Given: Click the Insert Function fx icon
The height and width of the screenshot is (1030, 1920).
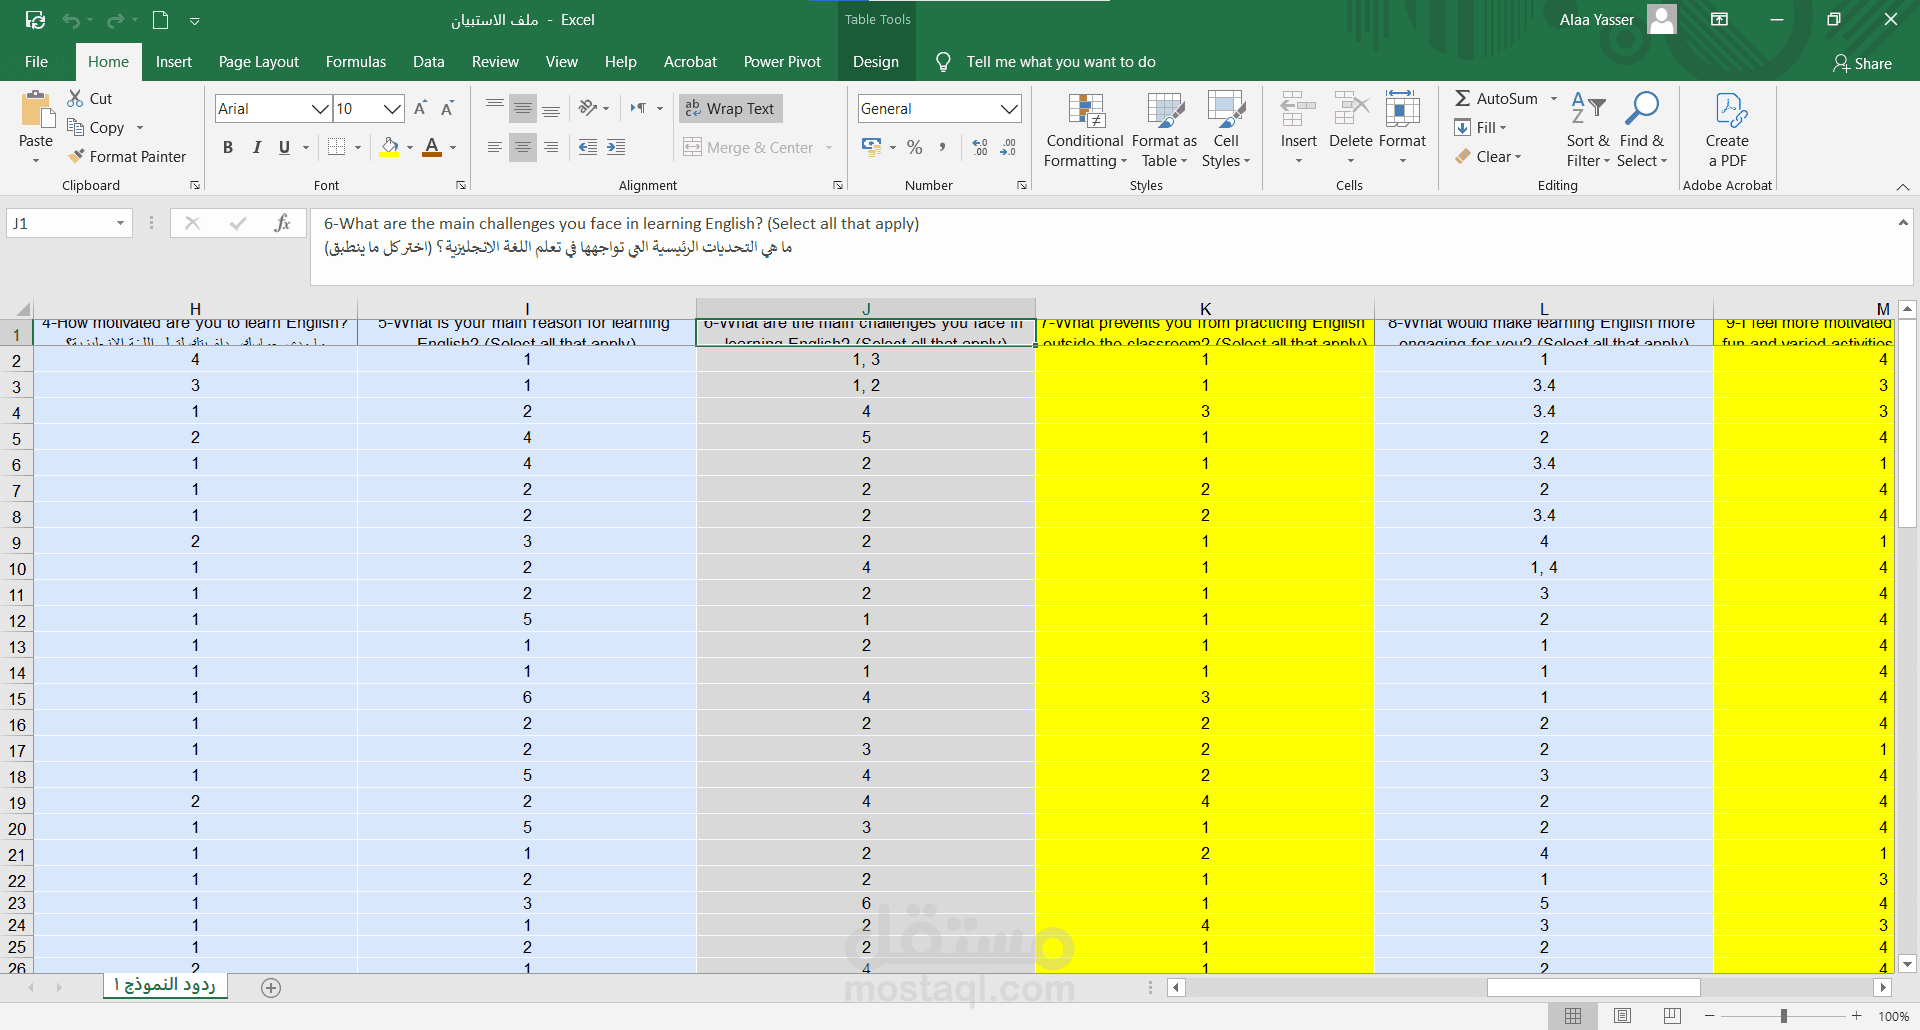Looking at the screenshot, I should (x=283, y=223).
